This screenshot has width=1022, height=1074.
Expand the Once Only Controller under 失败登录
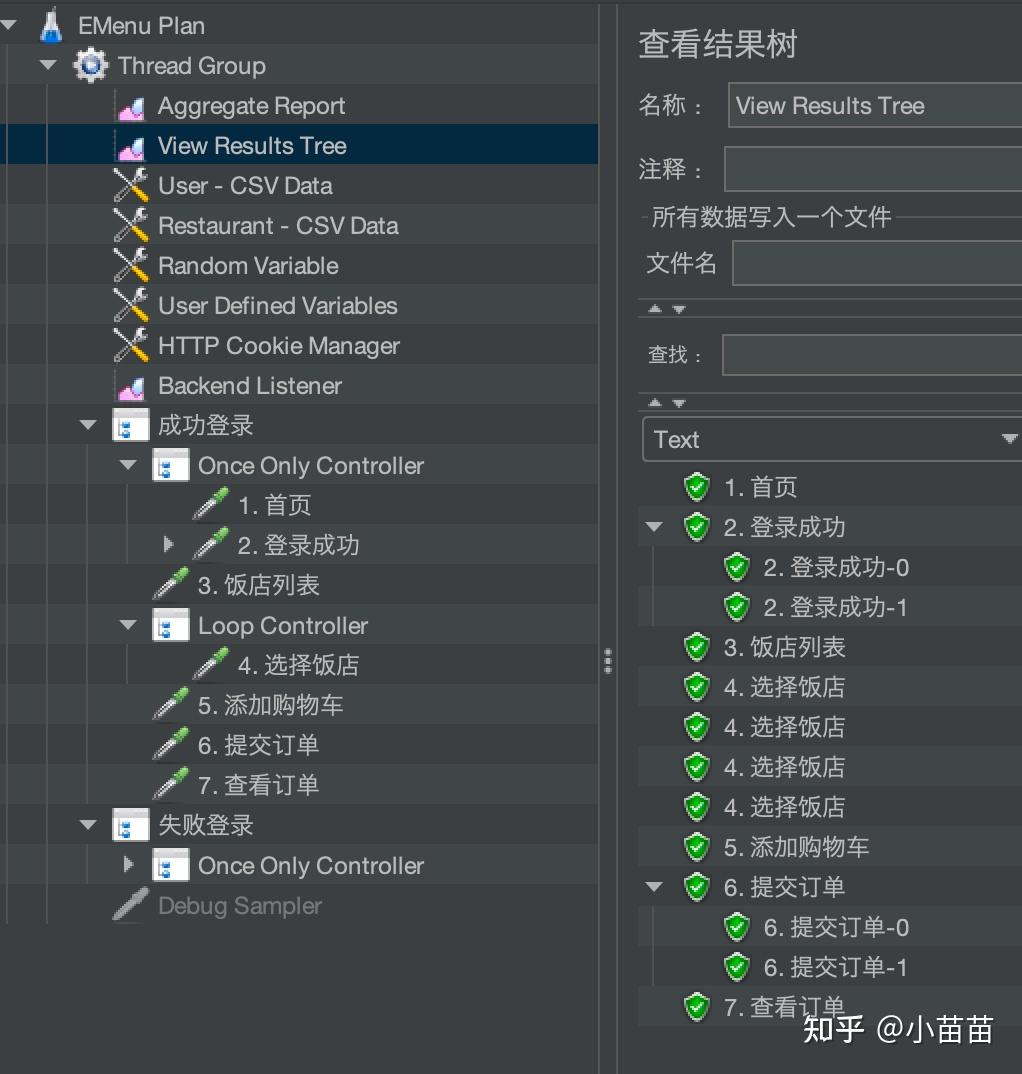click(x=128, y=864)
